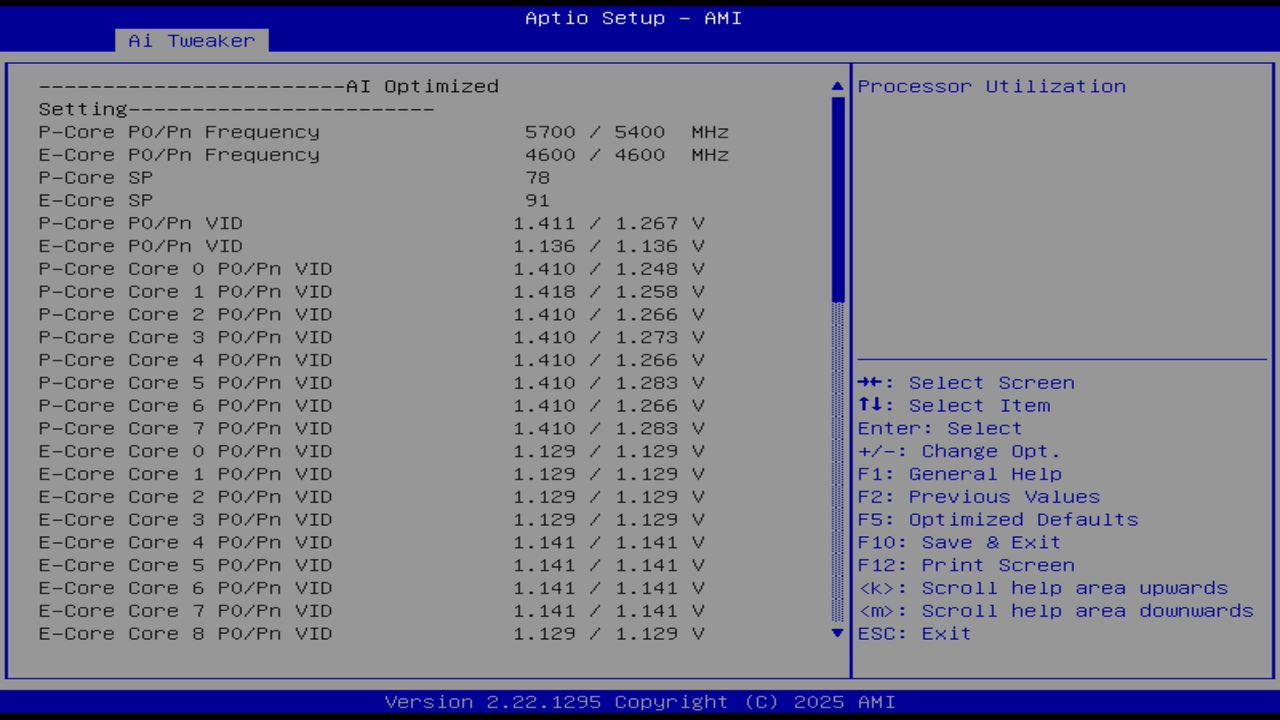Click the scrollbar up arrow
The width and height of the screenshot is (1280, 720).
(836, 86)
